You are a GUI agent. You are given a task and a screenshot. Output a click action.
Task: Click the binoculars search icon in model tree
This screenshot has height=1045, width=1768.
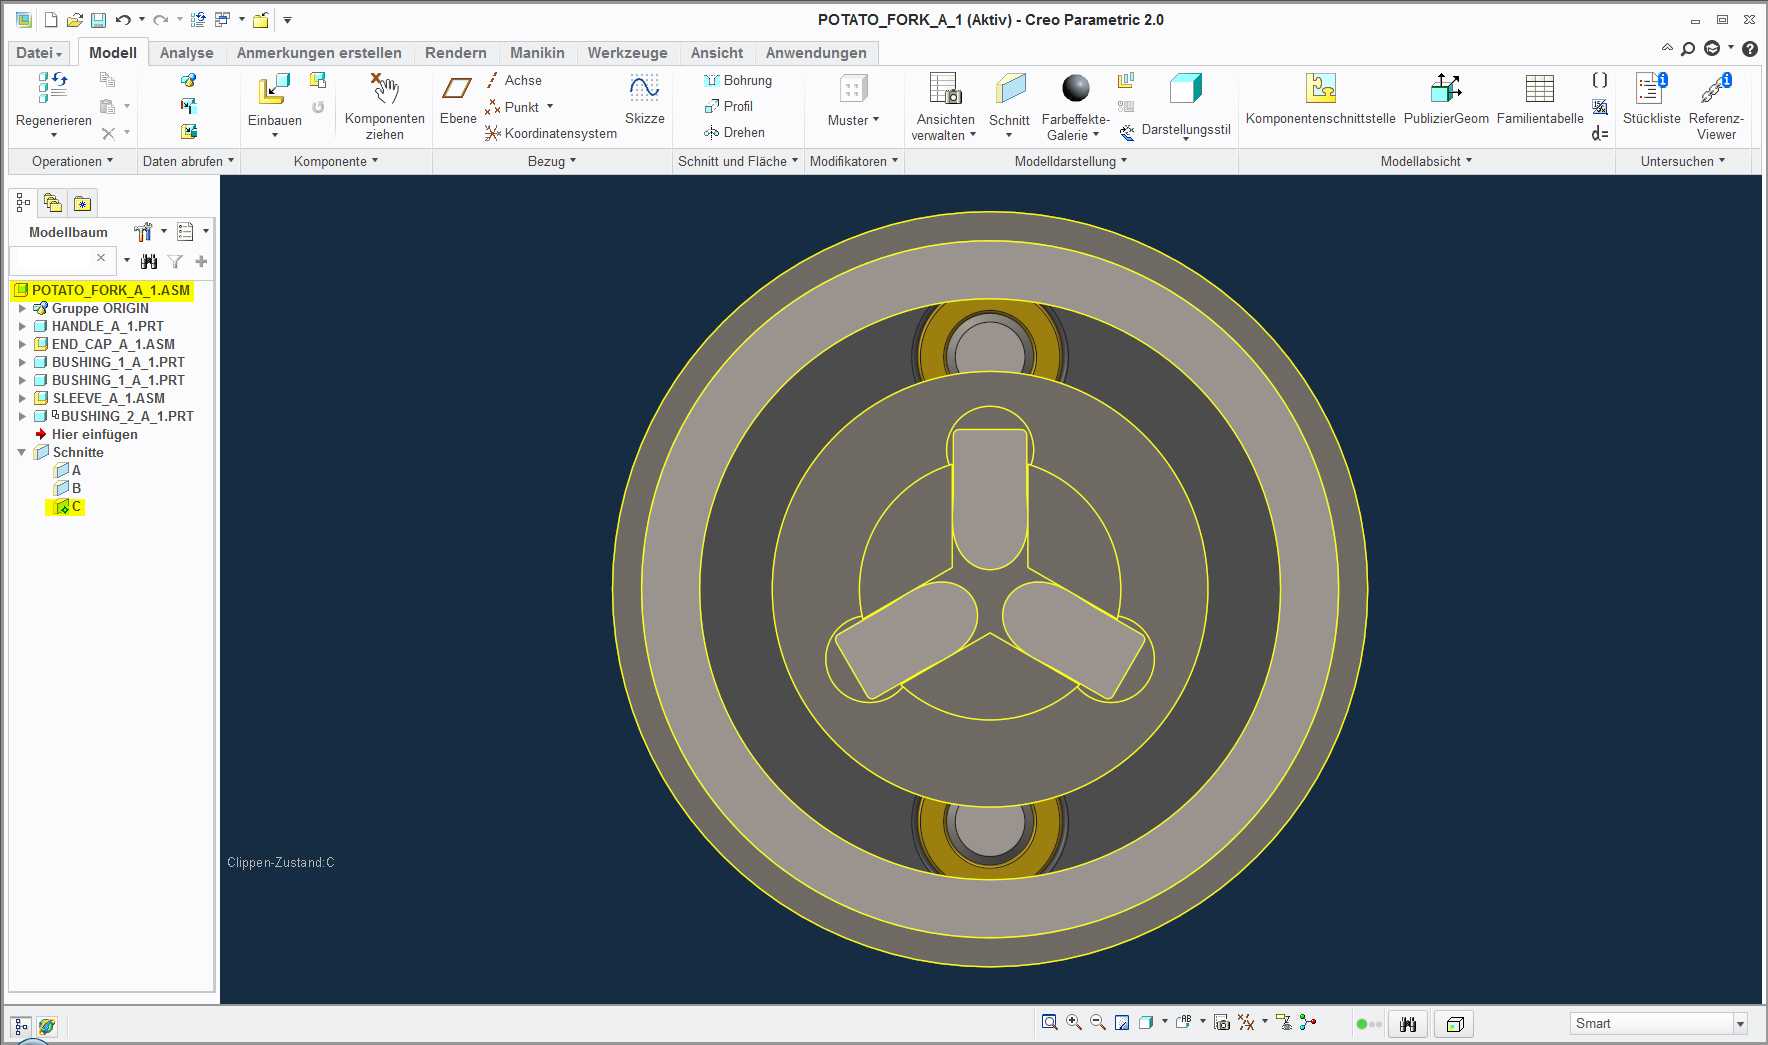pos(149,261)
